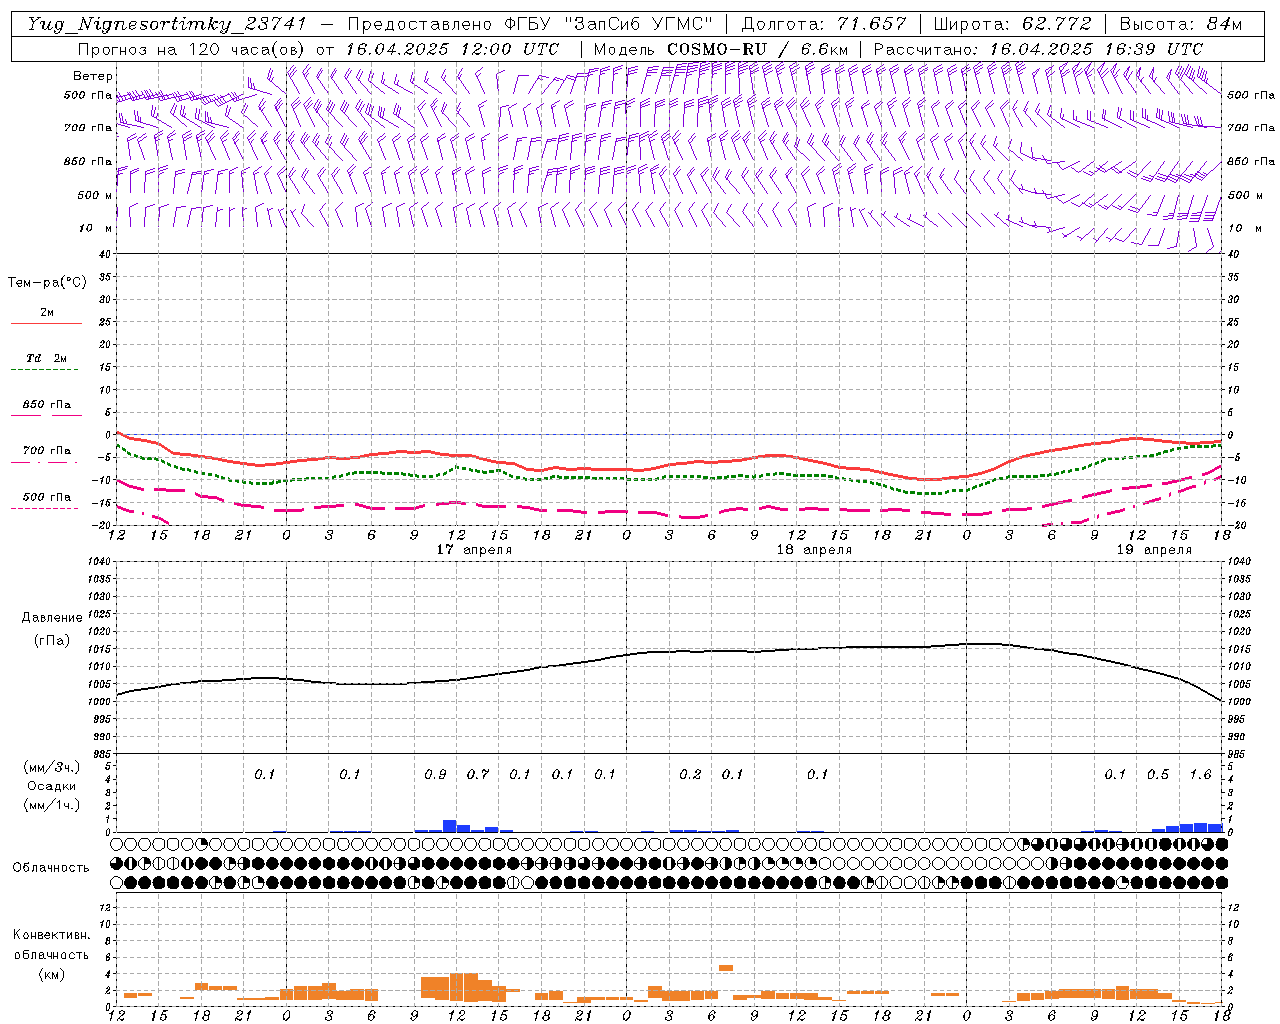Click the 19 апреля date label
The height and width of the screenshot is (1024, 1280).
click(1154, 550)
